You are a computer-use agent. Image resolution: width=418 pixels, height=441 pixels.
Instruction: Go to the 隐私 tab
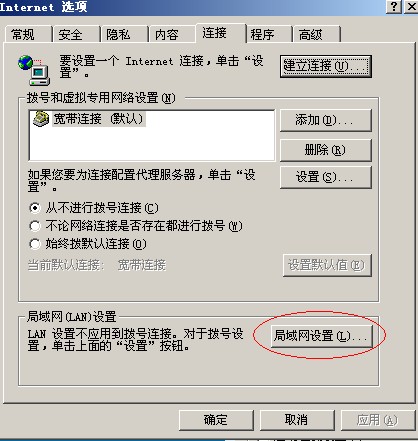[124, 34]
